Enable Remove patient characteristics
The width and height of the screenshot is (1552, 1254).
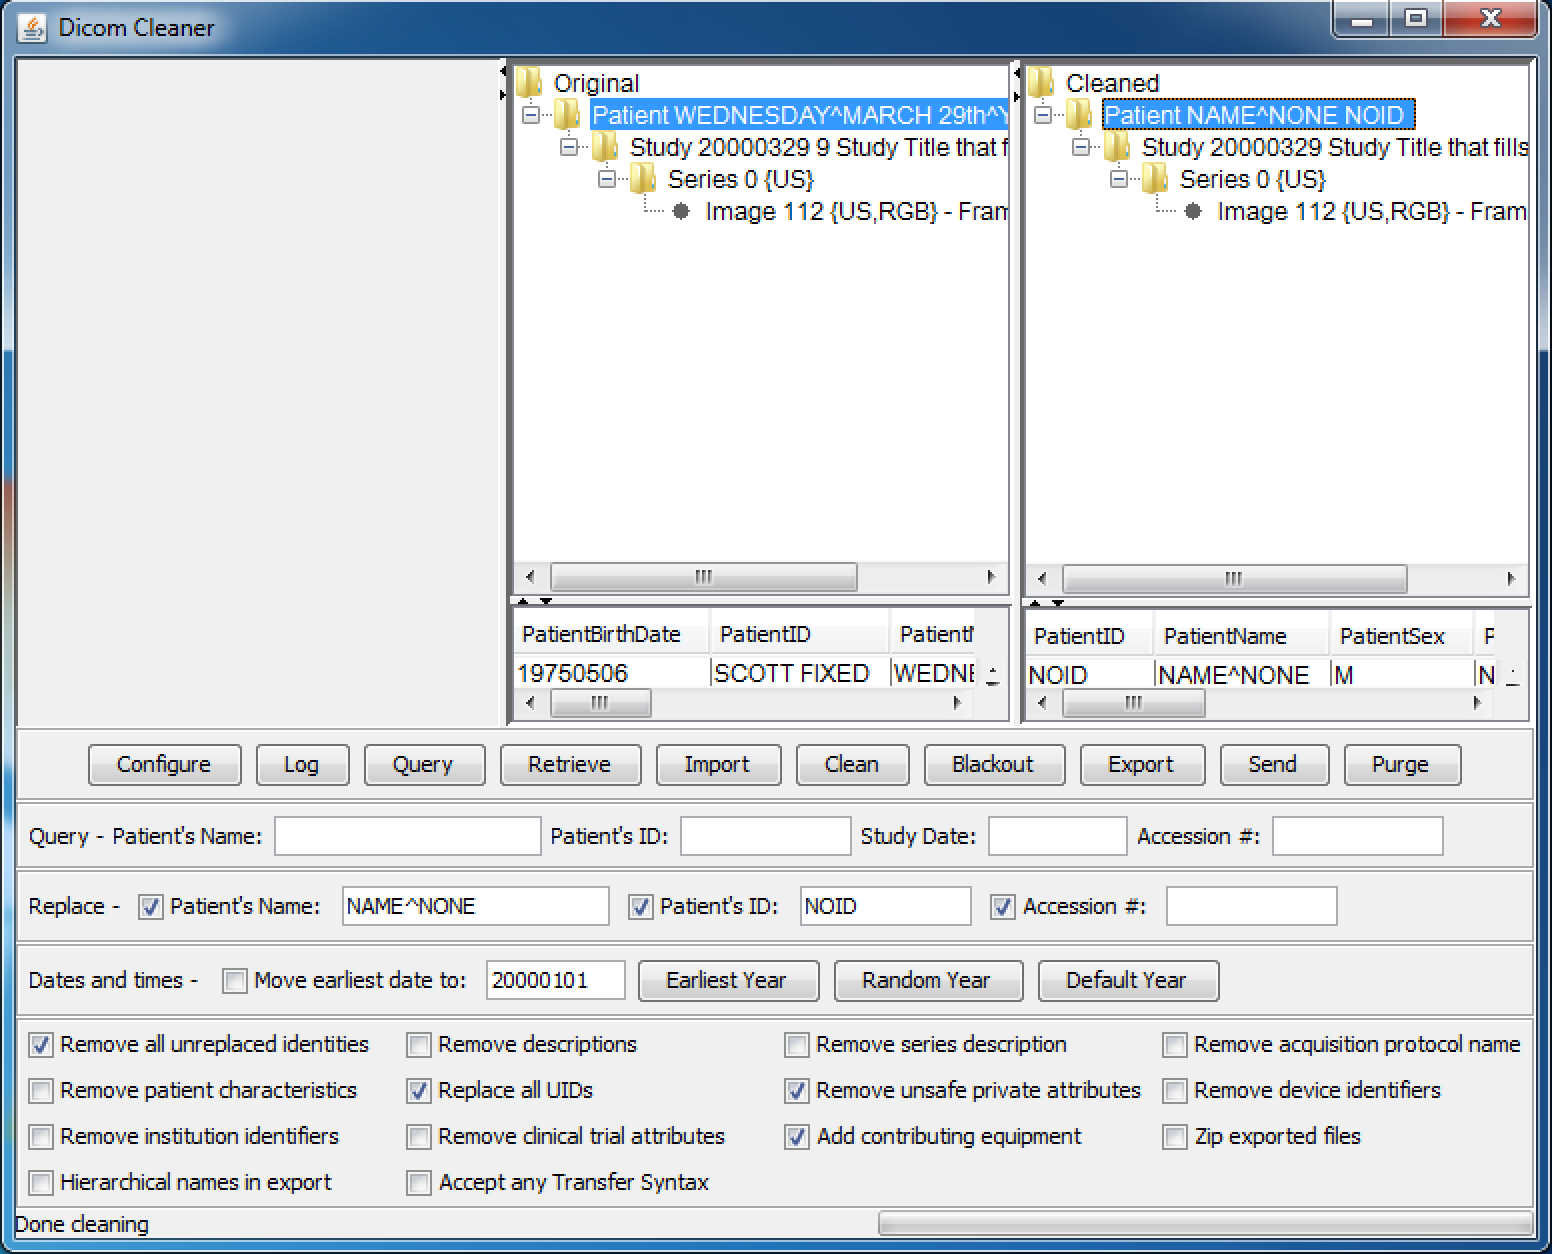point(40,1091)
